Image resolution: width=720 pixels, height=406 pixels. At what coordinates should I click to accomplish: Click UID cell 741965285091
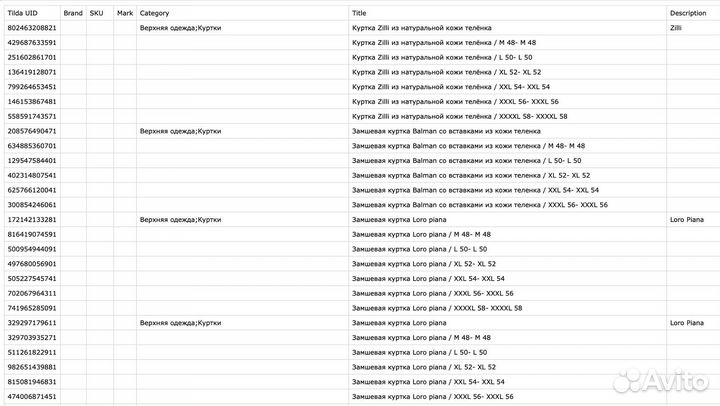32,308
